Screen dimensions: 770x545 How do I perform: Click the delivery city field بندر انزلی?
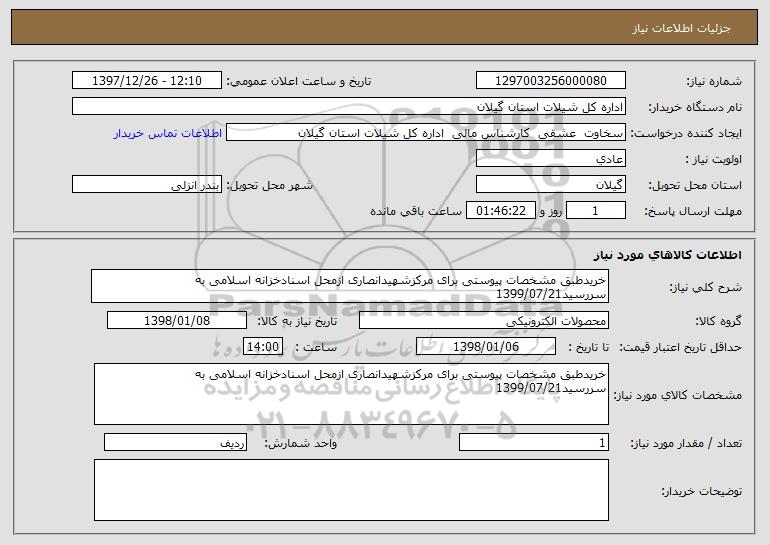tap(147, 185)
